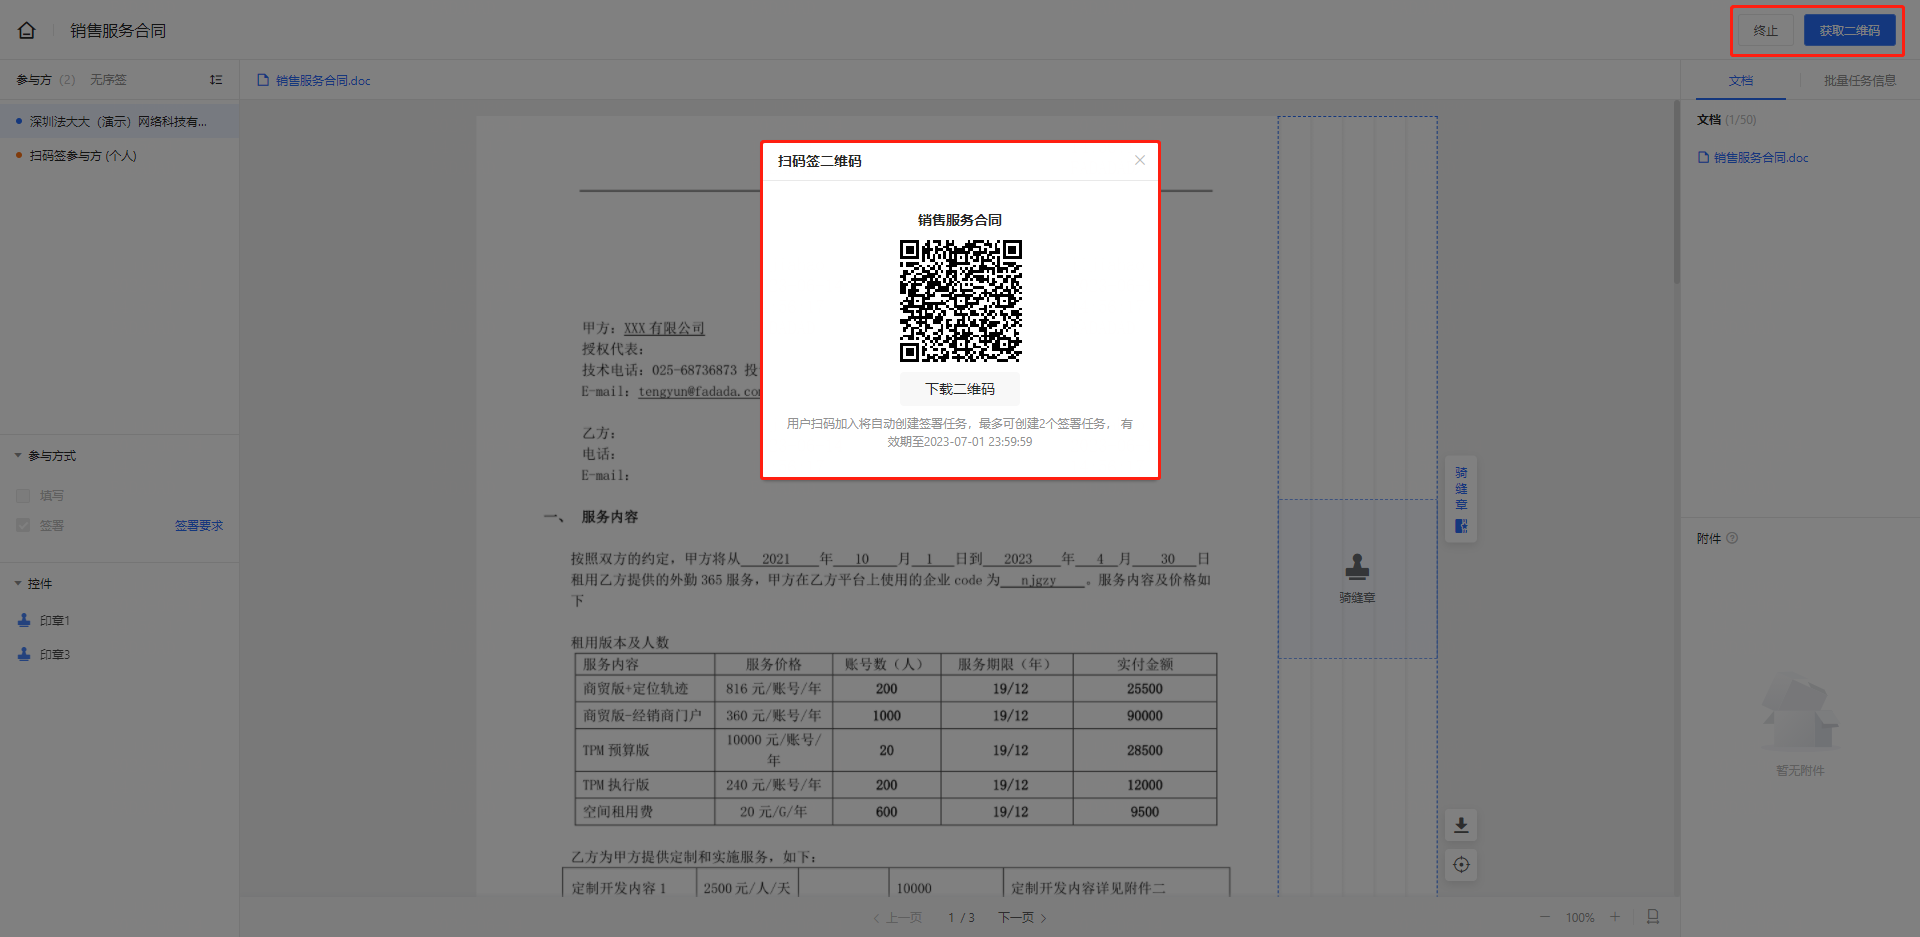Image resolution: width=1920 pixels, height=937 pixels.
Task: Click the document vertical scrollbar
Action: [x=1677, y=190]
